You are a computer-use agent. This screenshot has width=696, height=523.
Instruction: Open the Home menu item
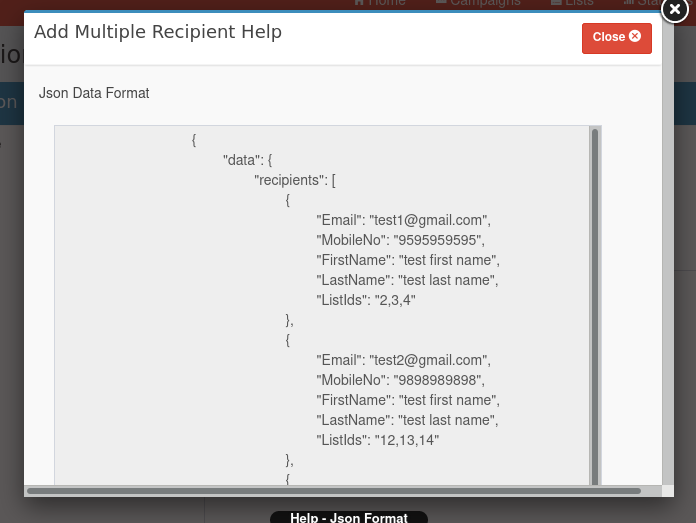386,3
